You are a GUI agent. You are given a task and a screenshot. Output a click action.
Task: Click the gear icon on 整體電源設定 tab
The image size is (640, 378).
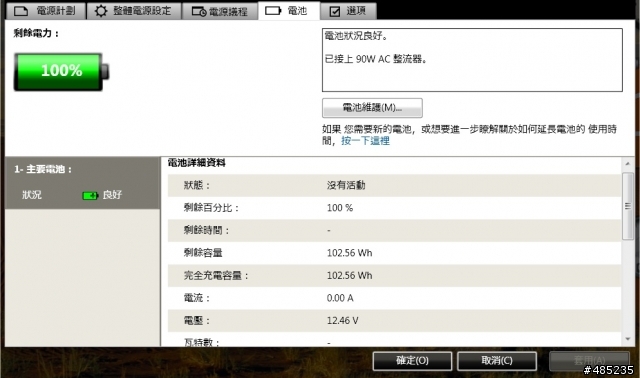101,11
